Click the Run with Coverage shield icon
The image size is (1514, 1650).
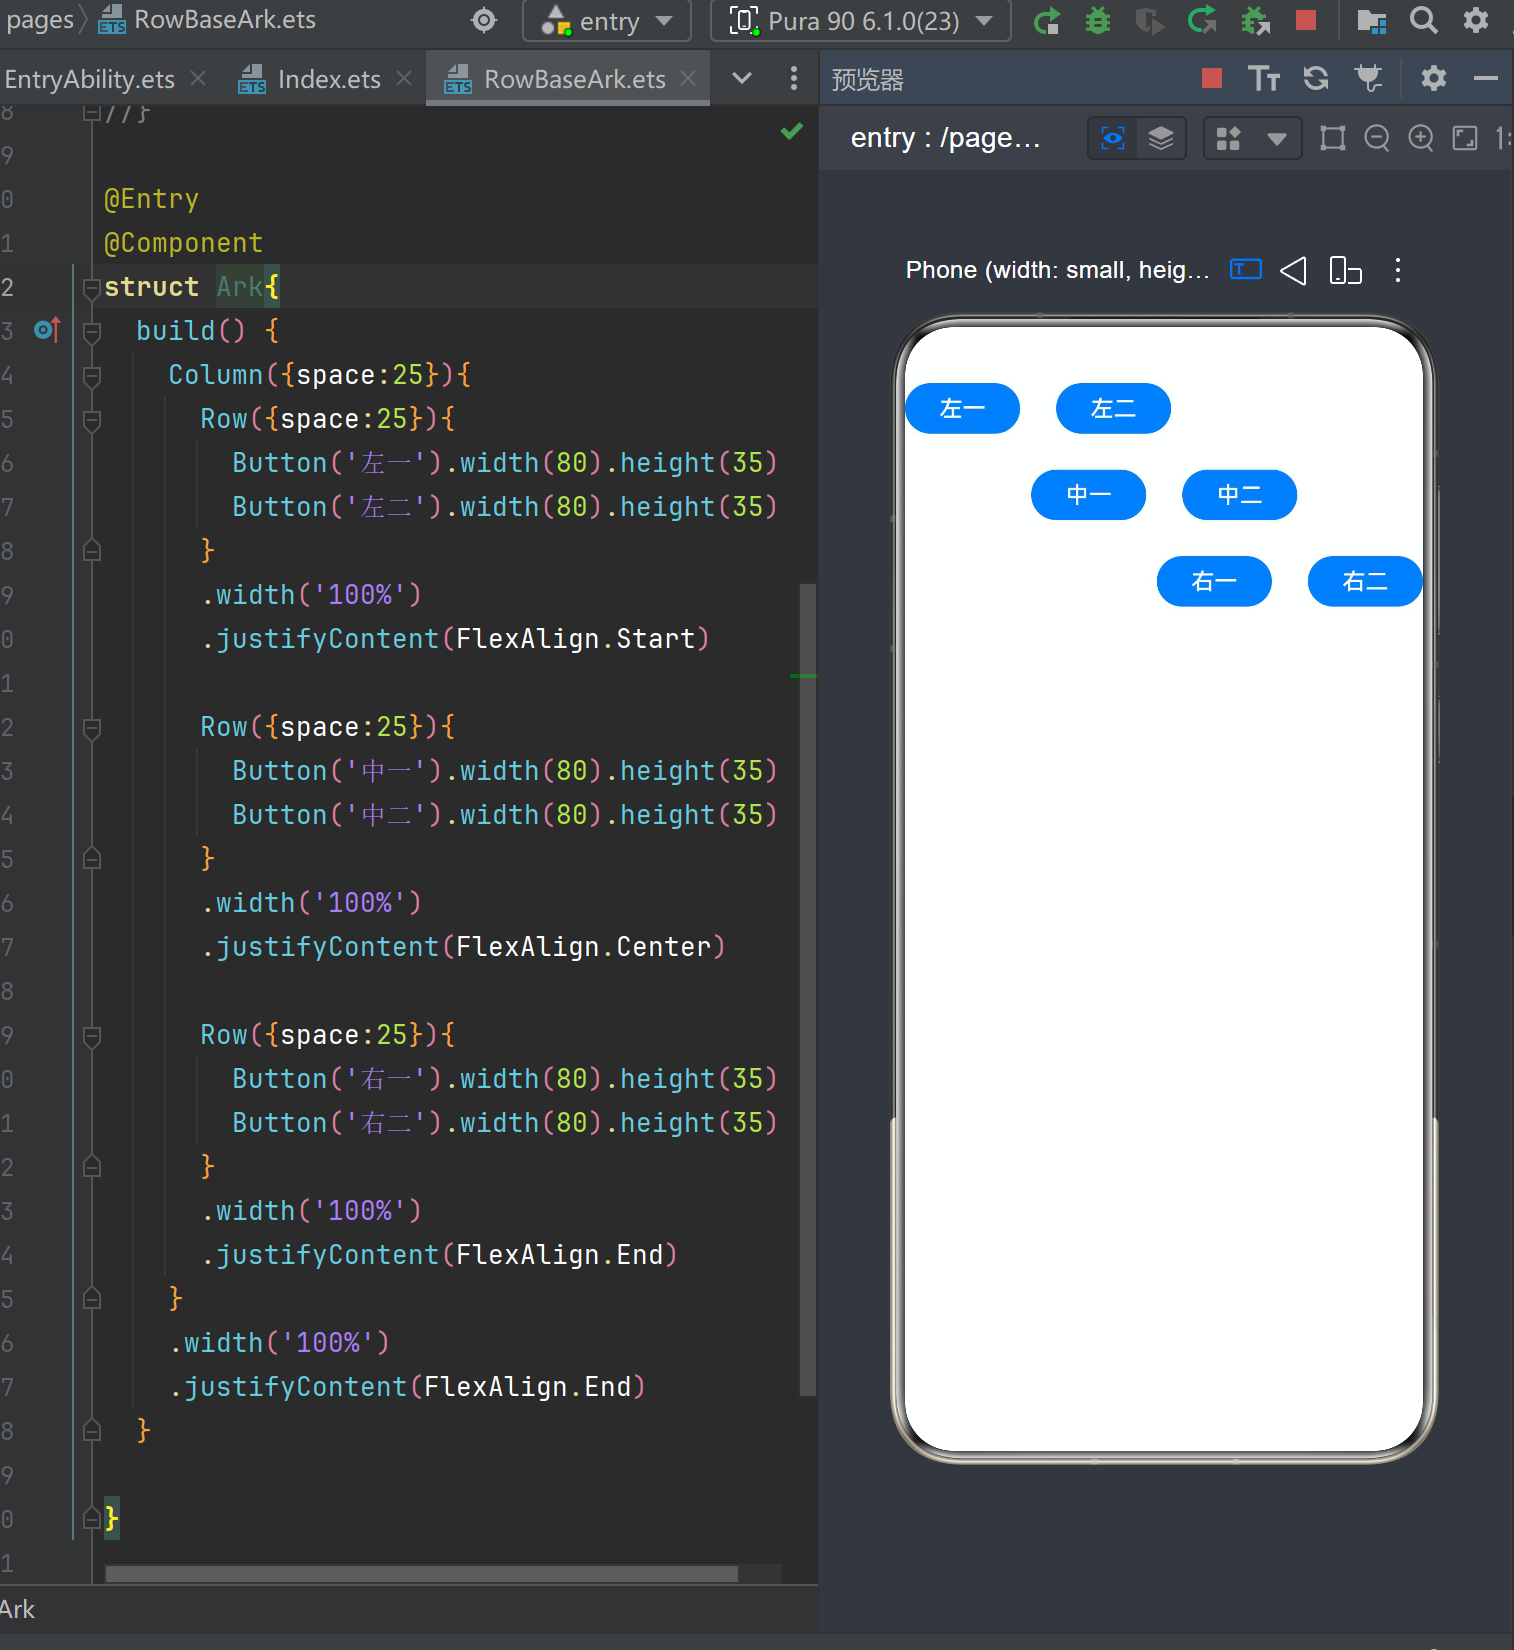[1150, 21]
